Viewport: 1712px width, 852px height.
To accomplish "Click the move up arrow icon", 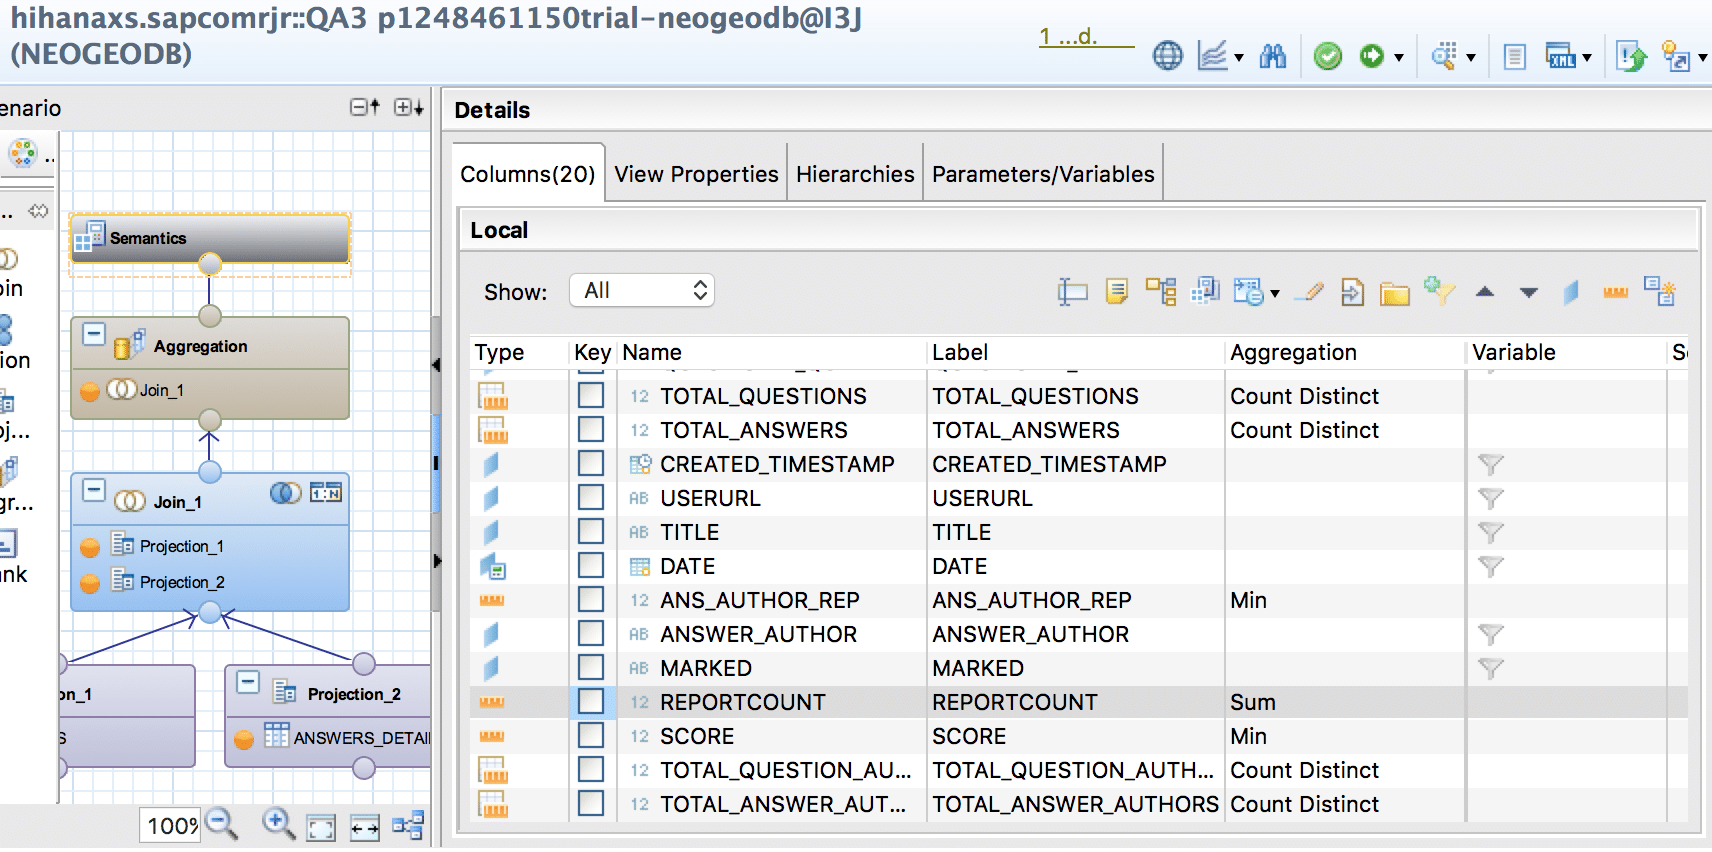I will pyautogui.click(x=1485, y=292).
